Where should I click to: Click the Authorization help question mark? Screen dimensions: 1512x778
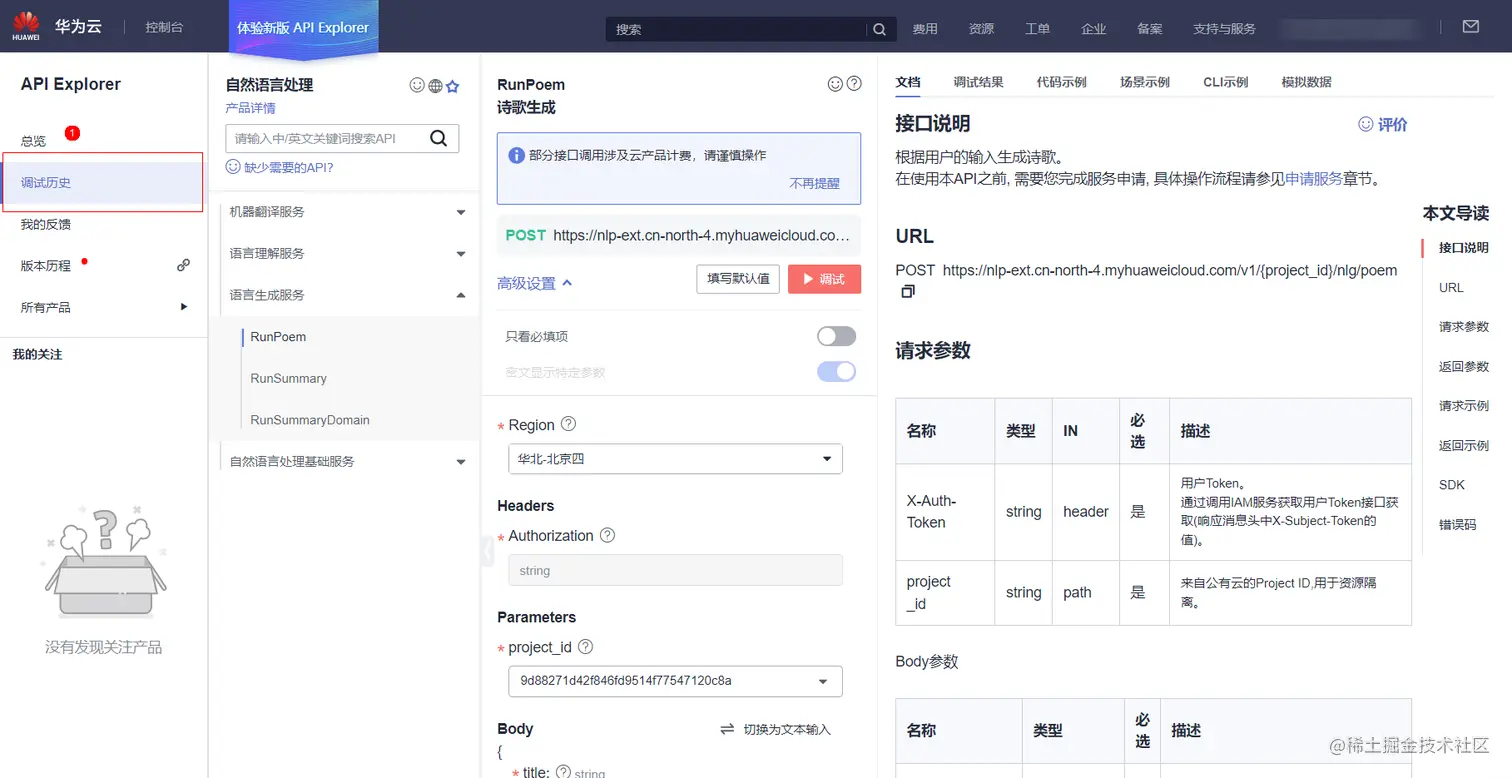point(607,535)
